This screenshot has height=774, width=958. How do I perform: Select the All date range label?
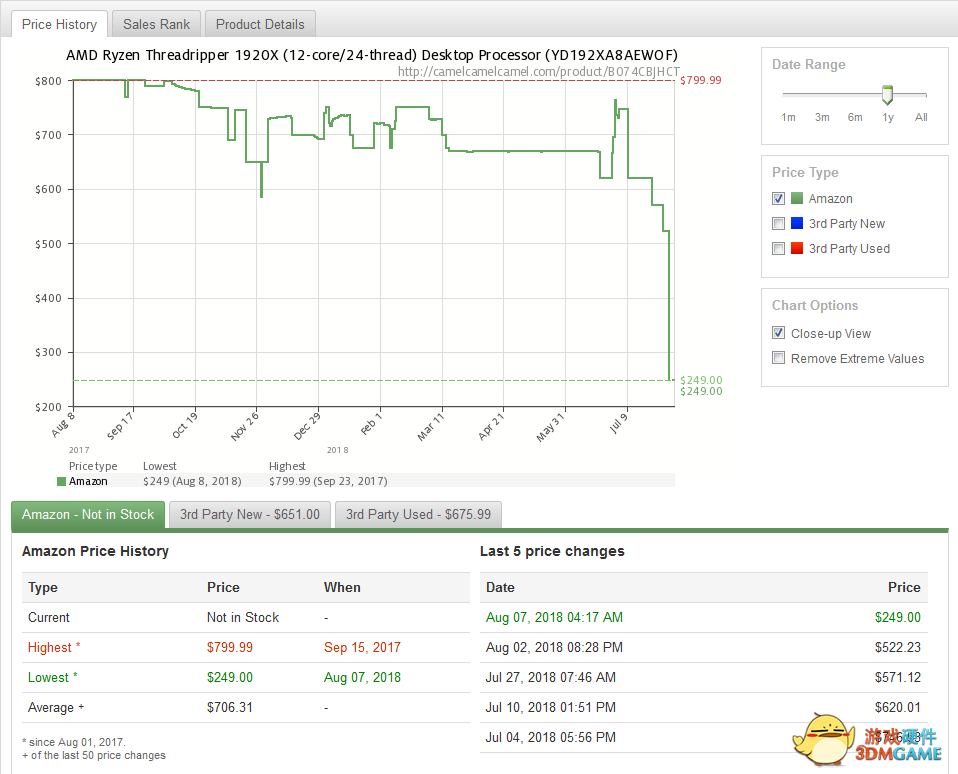pos(921,117)
